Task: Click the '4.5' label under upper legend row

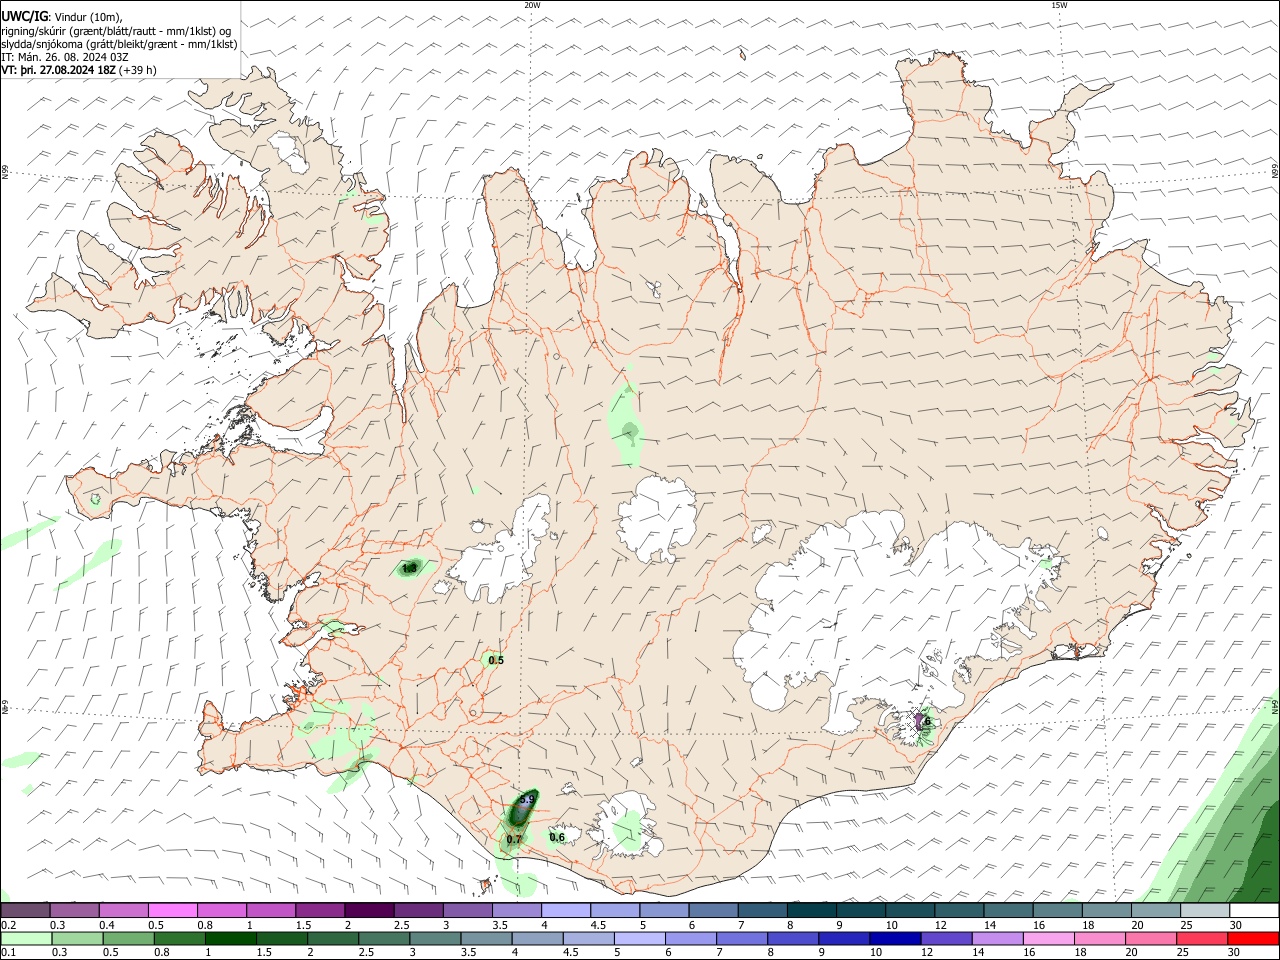Action: coord(597,925)
